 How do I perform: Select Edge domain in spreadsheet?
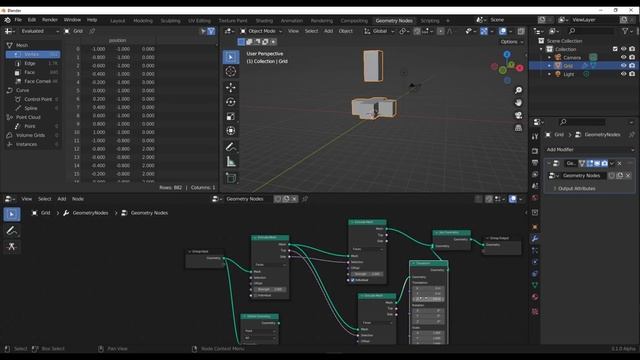point(33,63)
